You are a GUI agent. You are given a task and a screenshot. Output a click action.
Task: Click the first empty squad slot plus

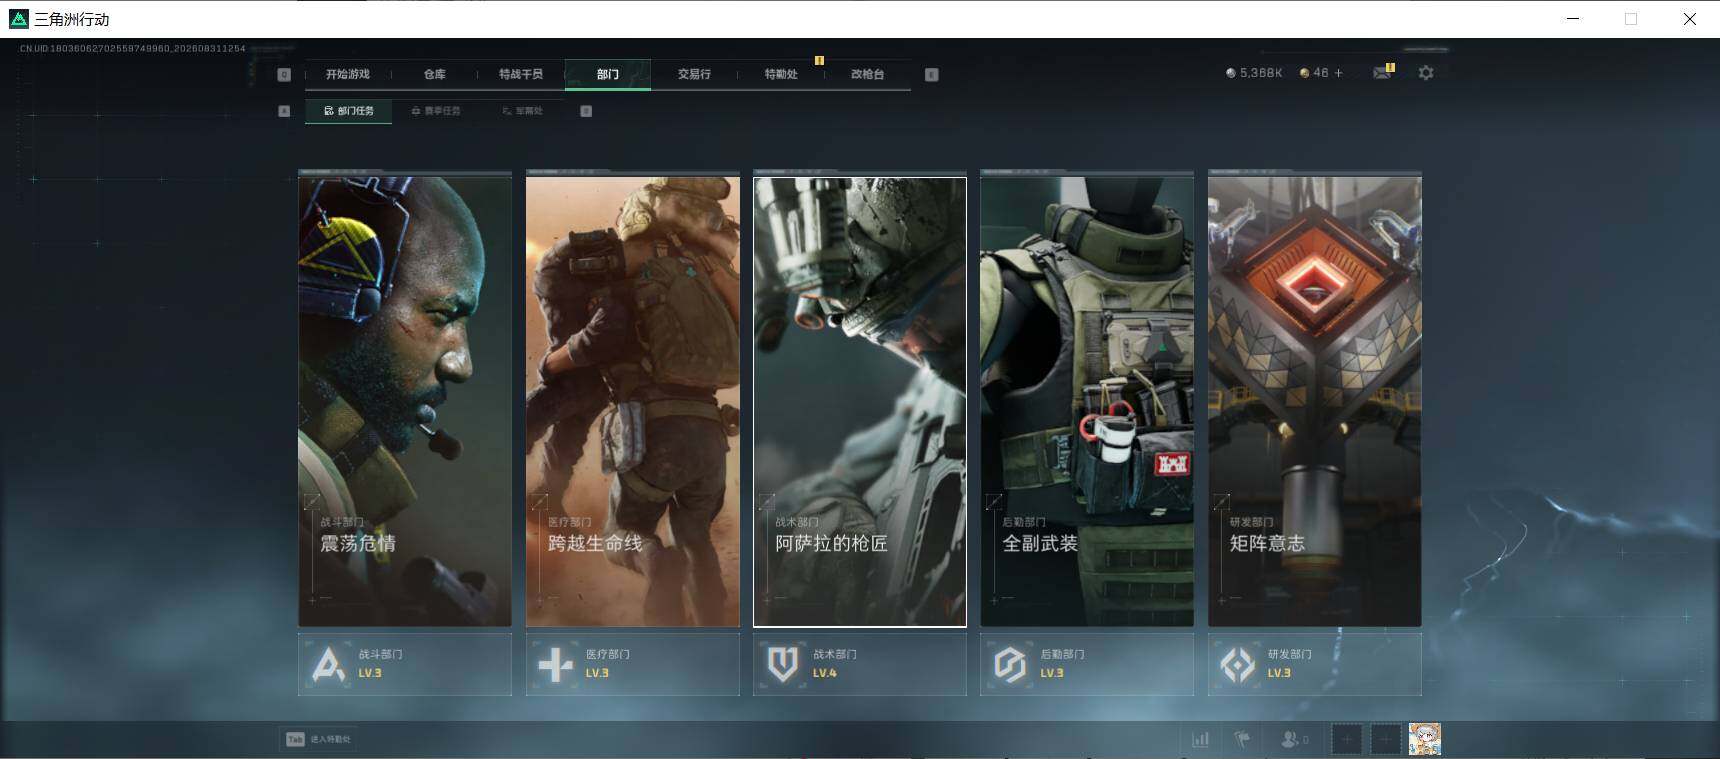tap(1347, 739)
